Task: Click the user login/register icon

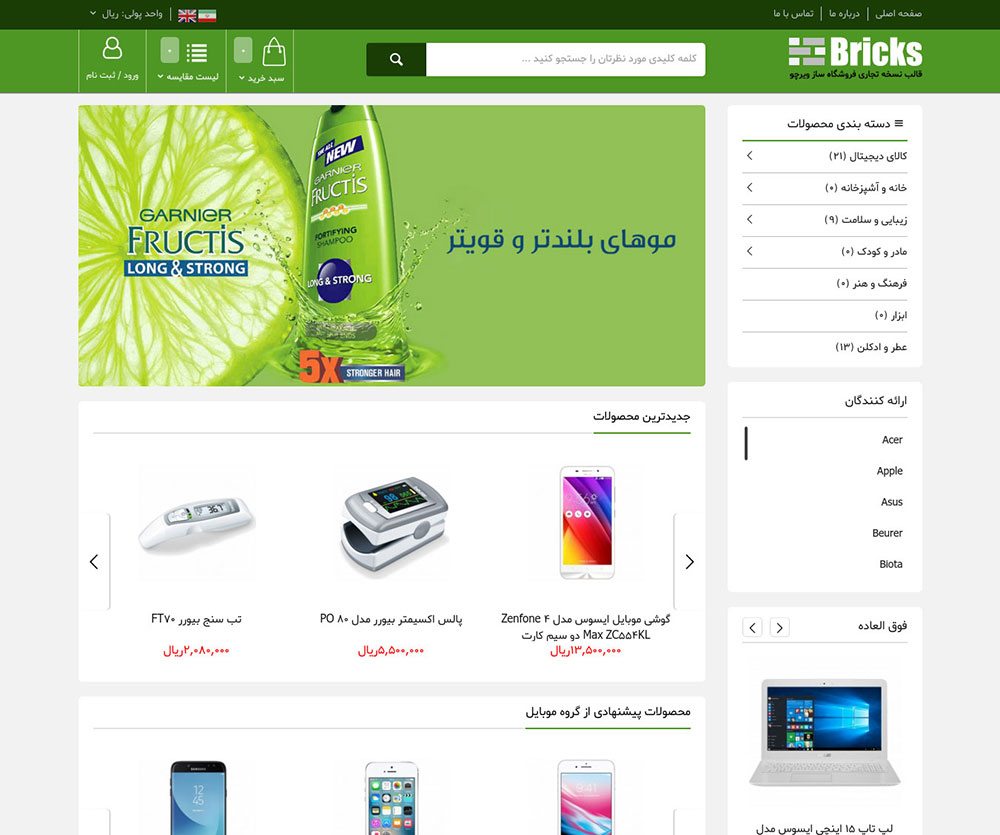Action: [112, 48]
